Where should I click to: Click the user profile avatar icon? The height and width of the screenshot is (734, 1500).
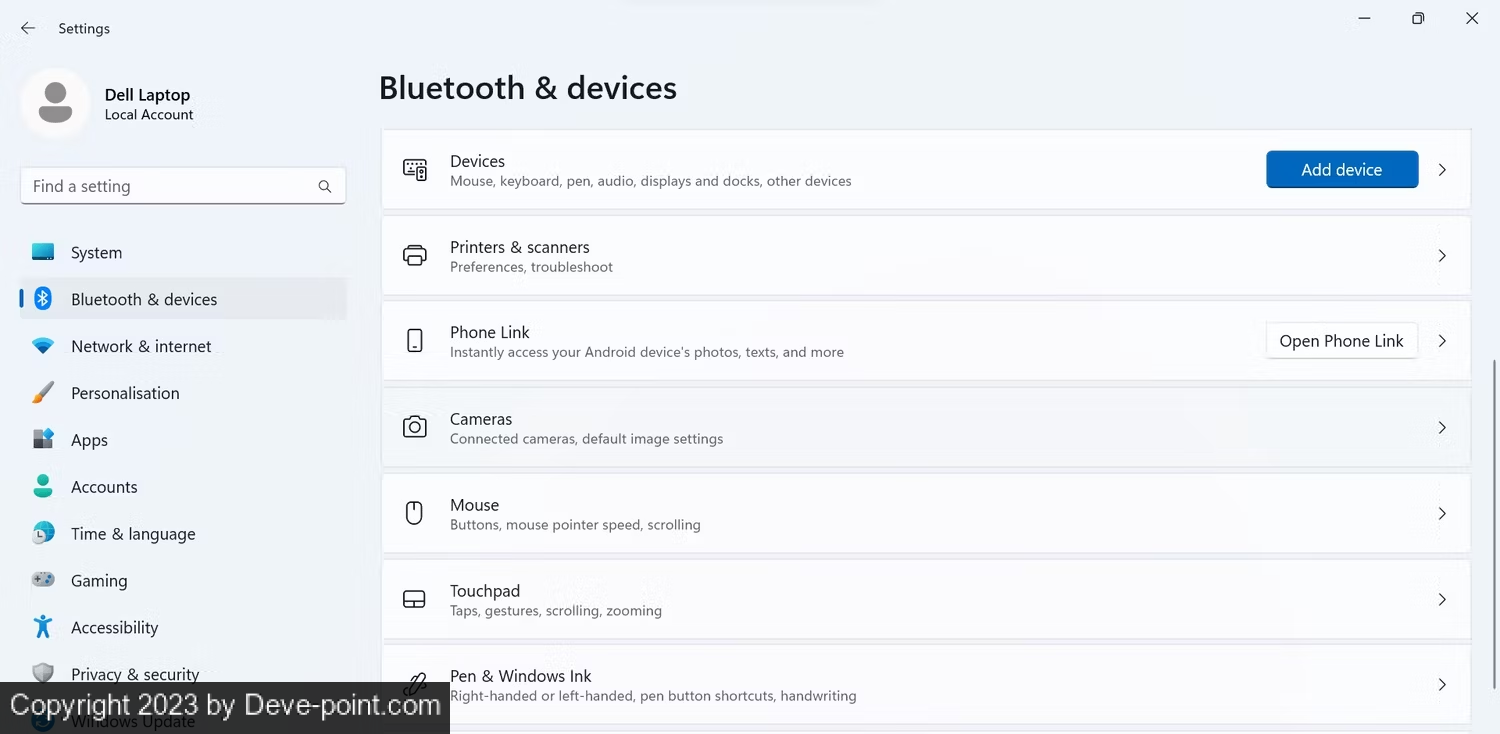(55, 103)
